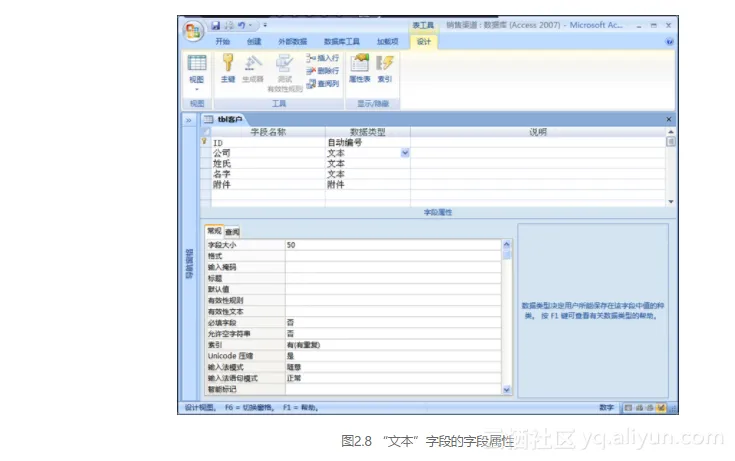The image size is (735, 461).
Task: Click 插入行 (Insert Rows)
Action: coord(322,58)
